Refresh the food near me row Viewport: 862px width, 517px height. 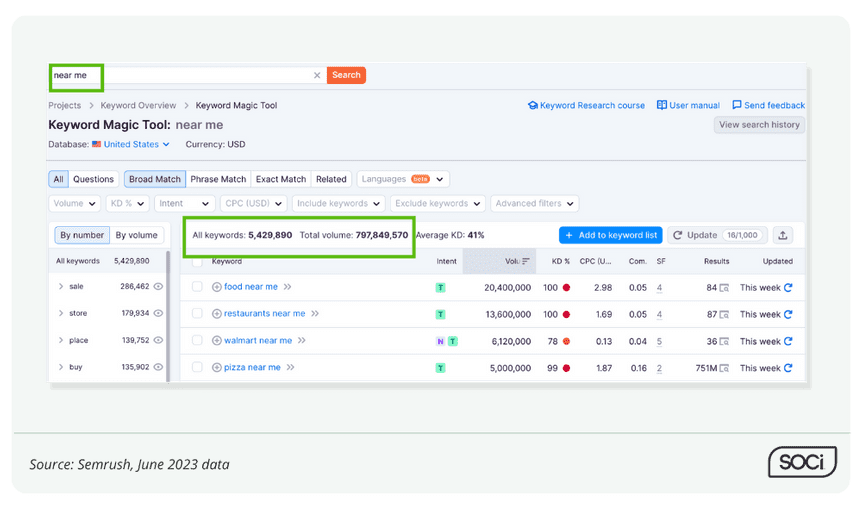coord(788,288)
